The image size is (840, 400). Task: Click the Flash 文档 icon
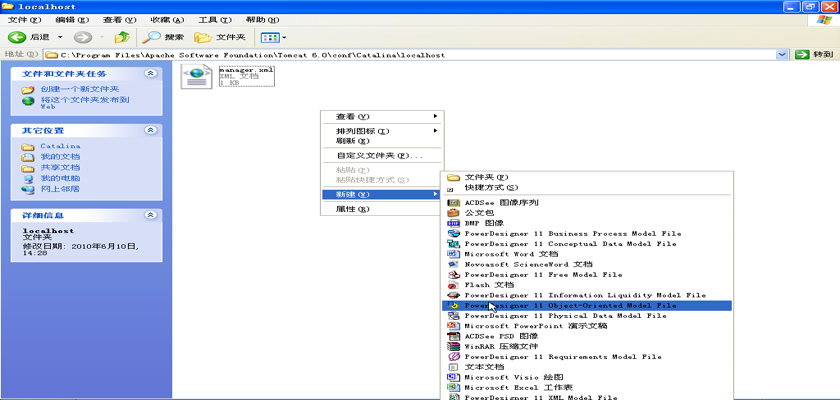pyautogui.click(x=454, y=285)
